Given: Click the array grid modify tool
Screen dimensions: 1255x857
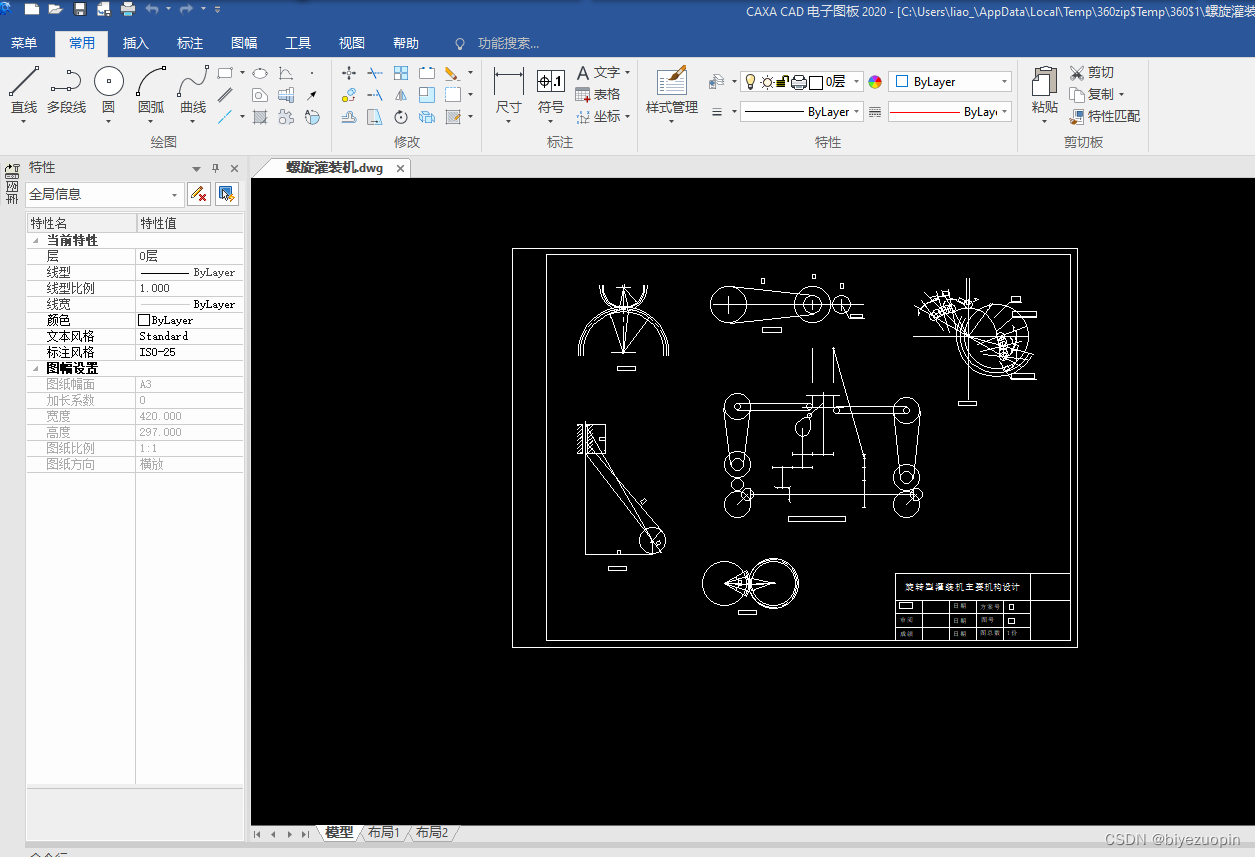Looking at the screenshot, I should point(401,73).
